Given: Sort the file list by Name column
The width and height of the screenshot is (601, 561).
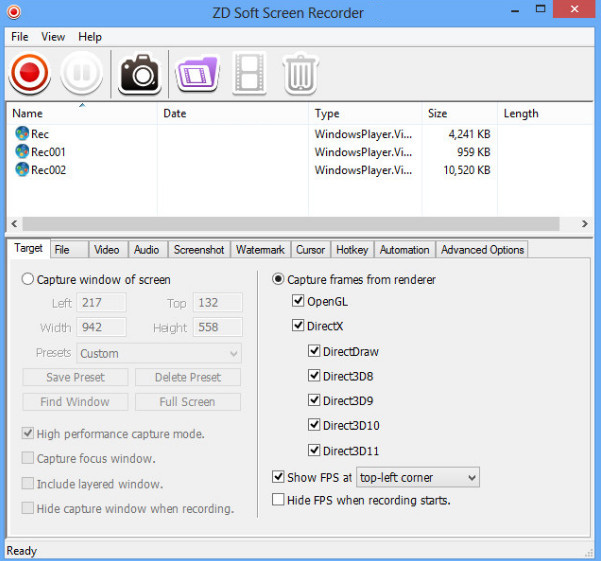Looking at the screenshot, I should [x=82, y=113].
